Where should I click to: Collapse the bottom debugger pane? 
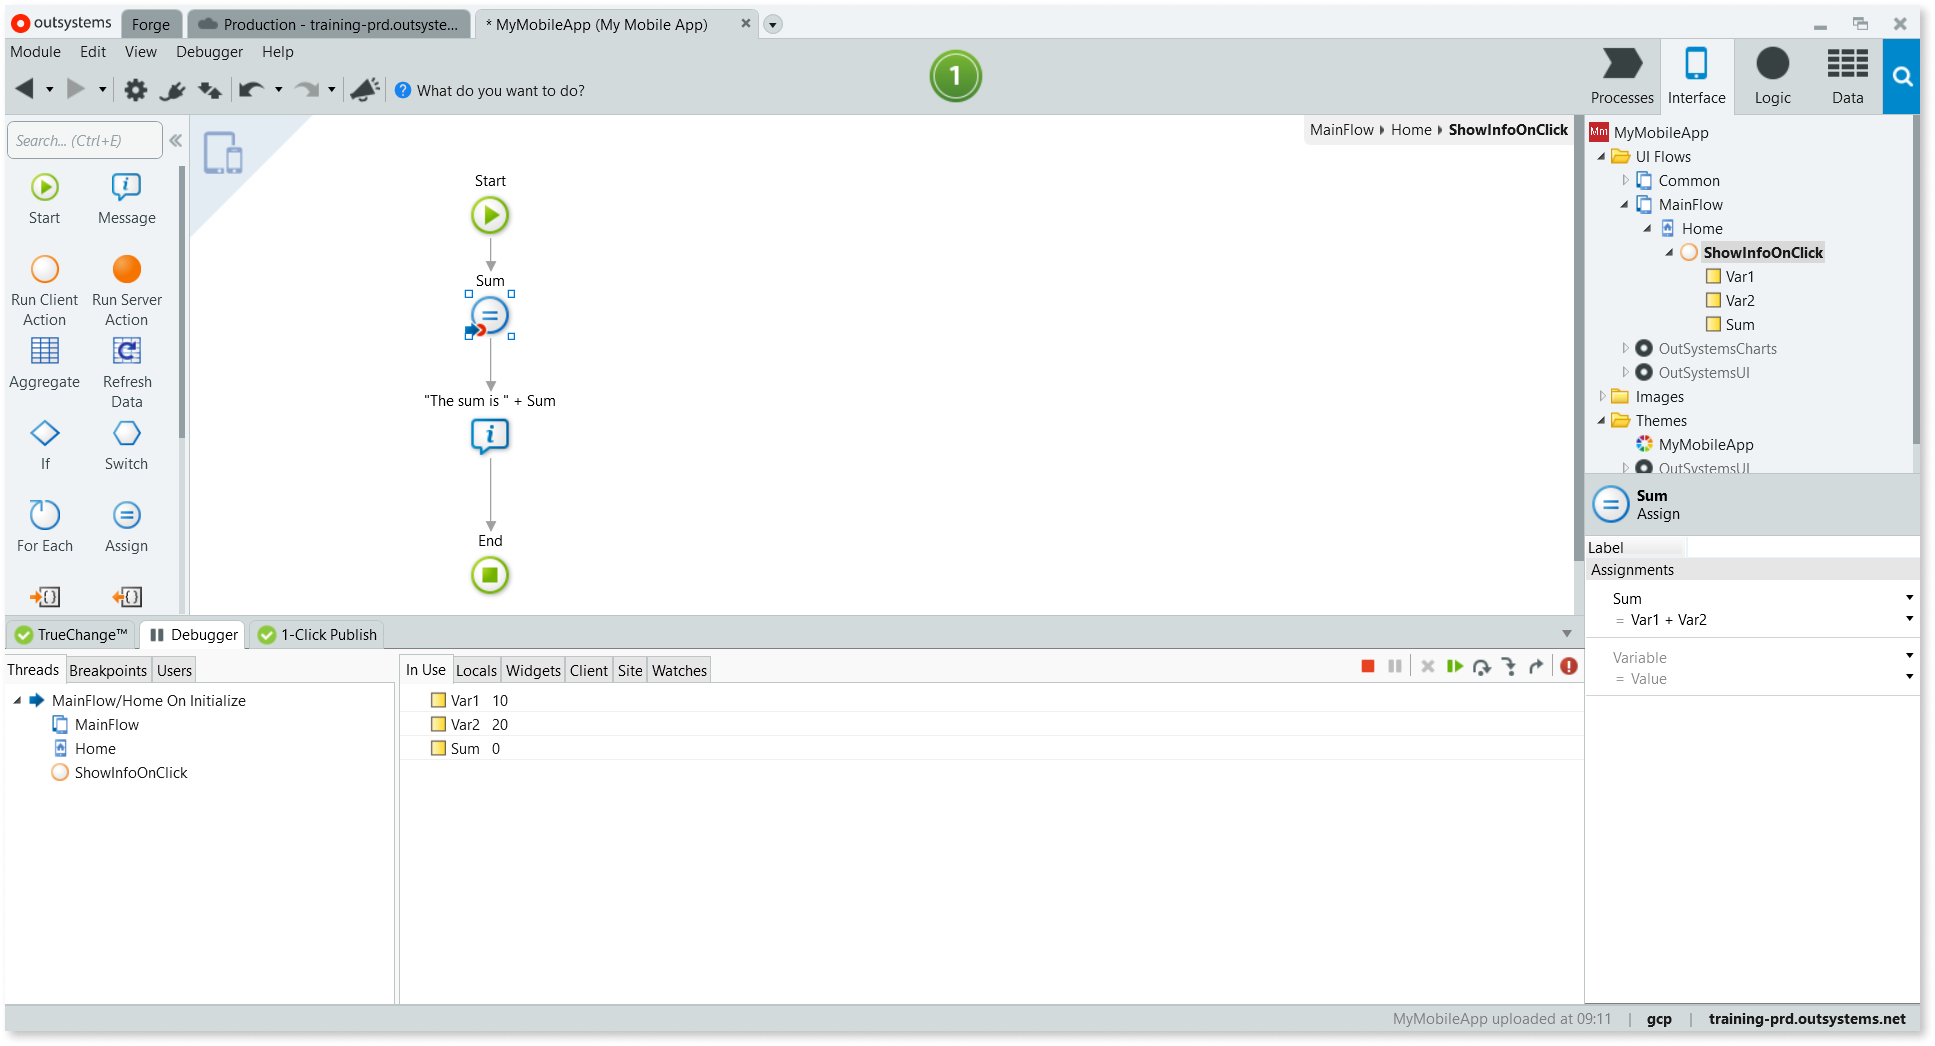click(x=1567, y=634)
